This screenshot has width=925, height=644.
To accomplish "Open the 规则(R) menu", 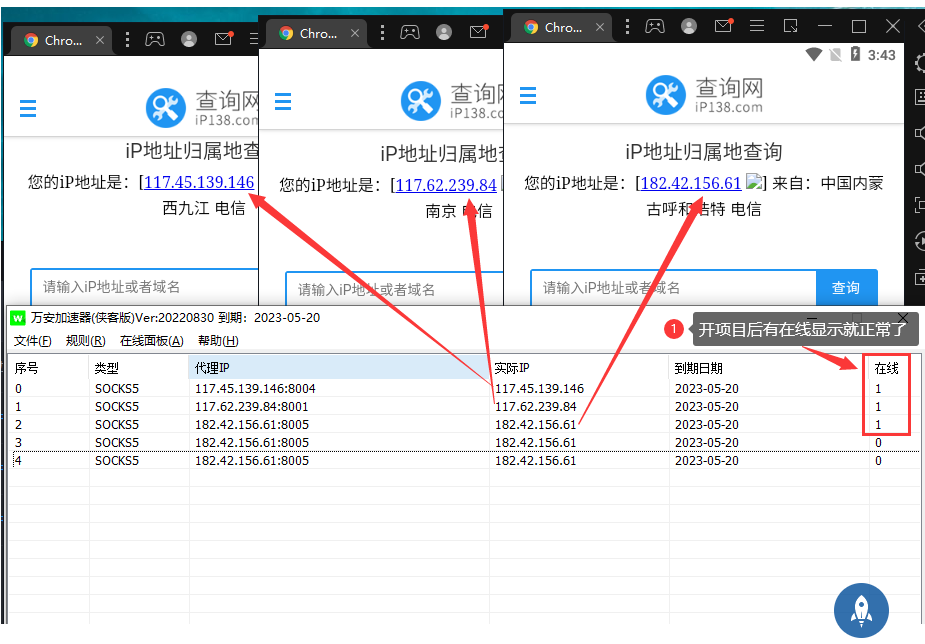I will tap(85, 341).
